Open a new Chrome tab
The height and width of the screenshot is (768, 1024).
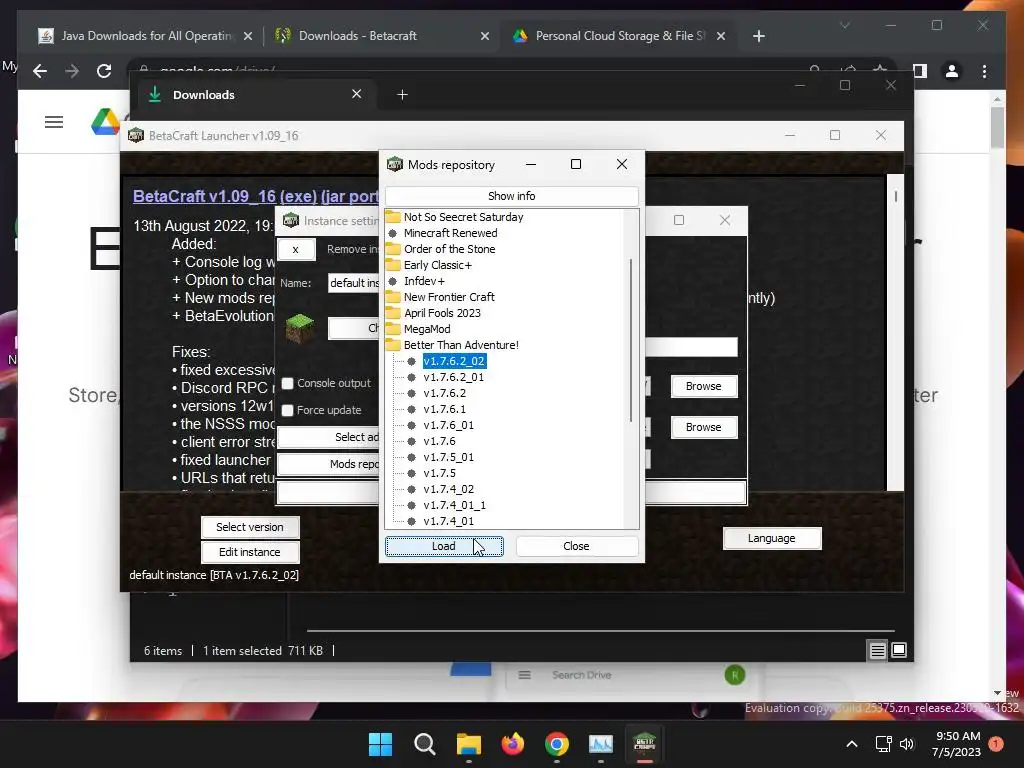click(759, 36)
